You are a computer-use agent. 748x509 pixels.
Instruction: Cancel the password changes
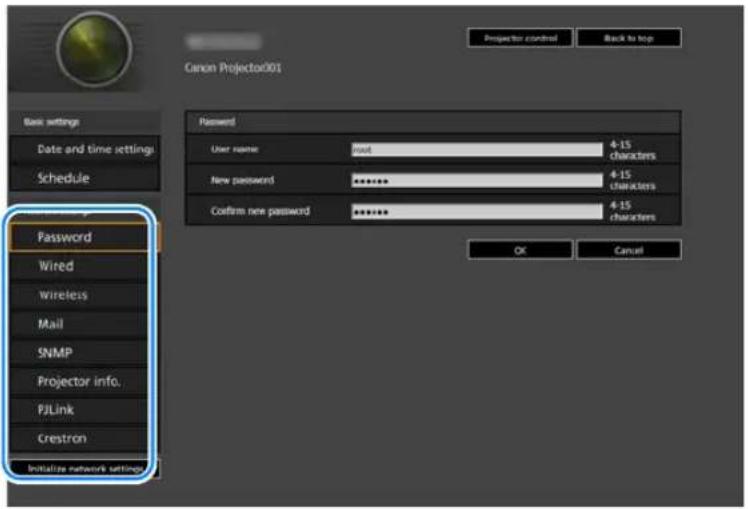(x=629, y=250)
